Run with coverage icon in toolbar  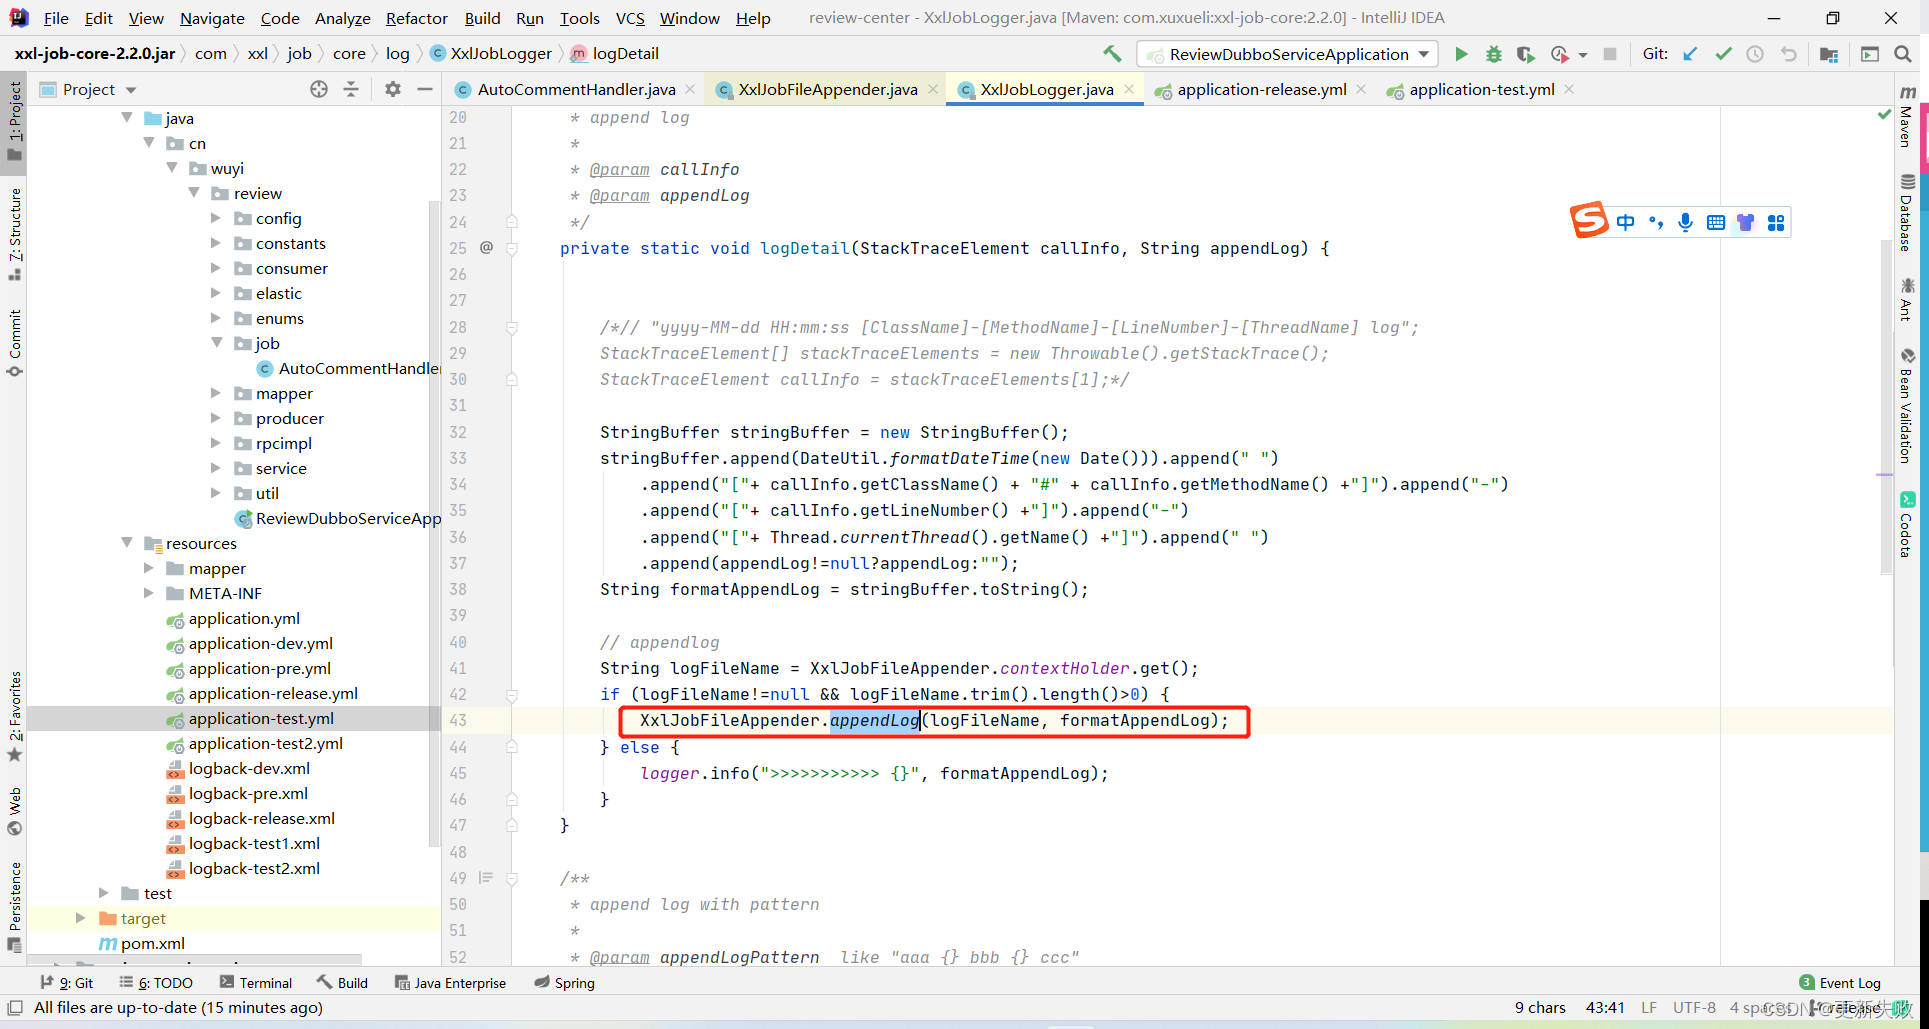coord(1525,54)
